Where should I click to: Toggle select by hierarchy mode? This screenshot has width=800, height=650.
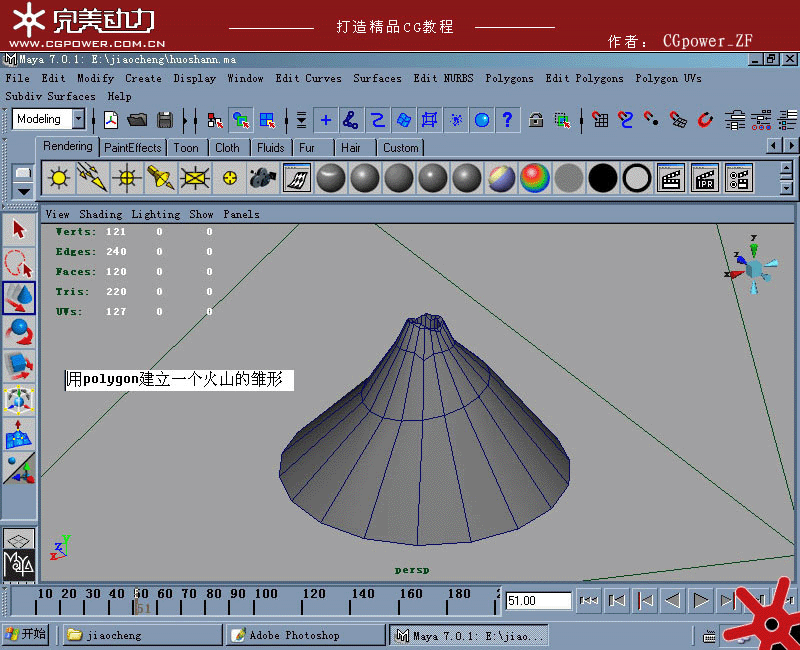point(215,120)
